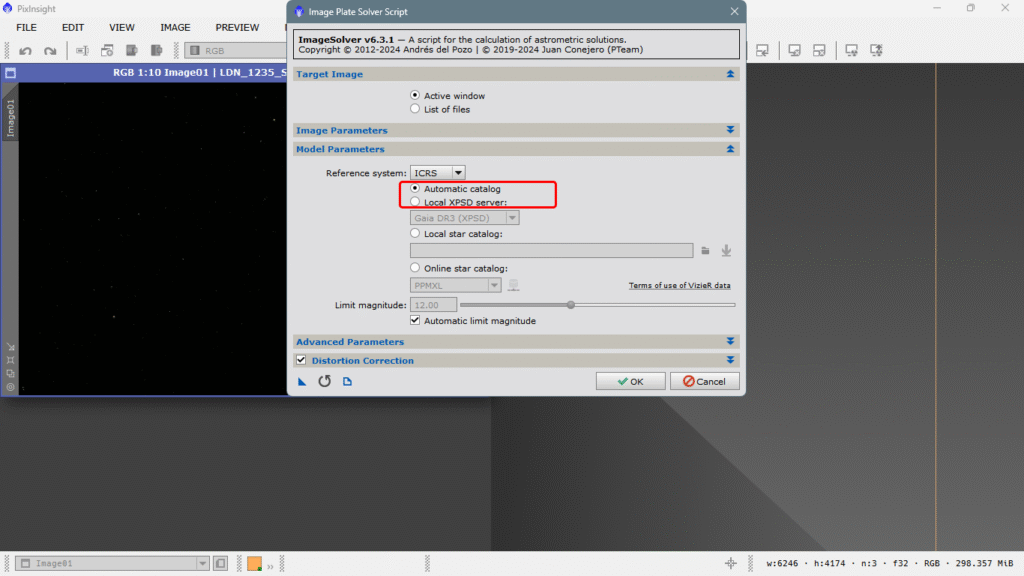Viewport: 1024px width, 576px height.
Task: Open the PREVIEW menu
Action: [x=237, y=27]
